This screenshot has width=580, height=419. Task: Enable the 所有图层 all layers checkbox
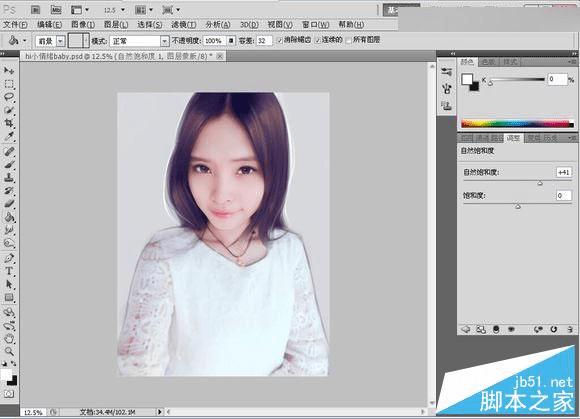[349, 40]
